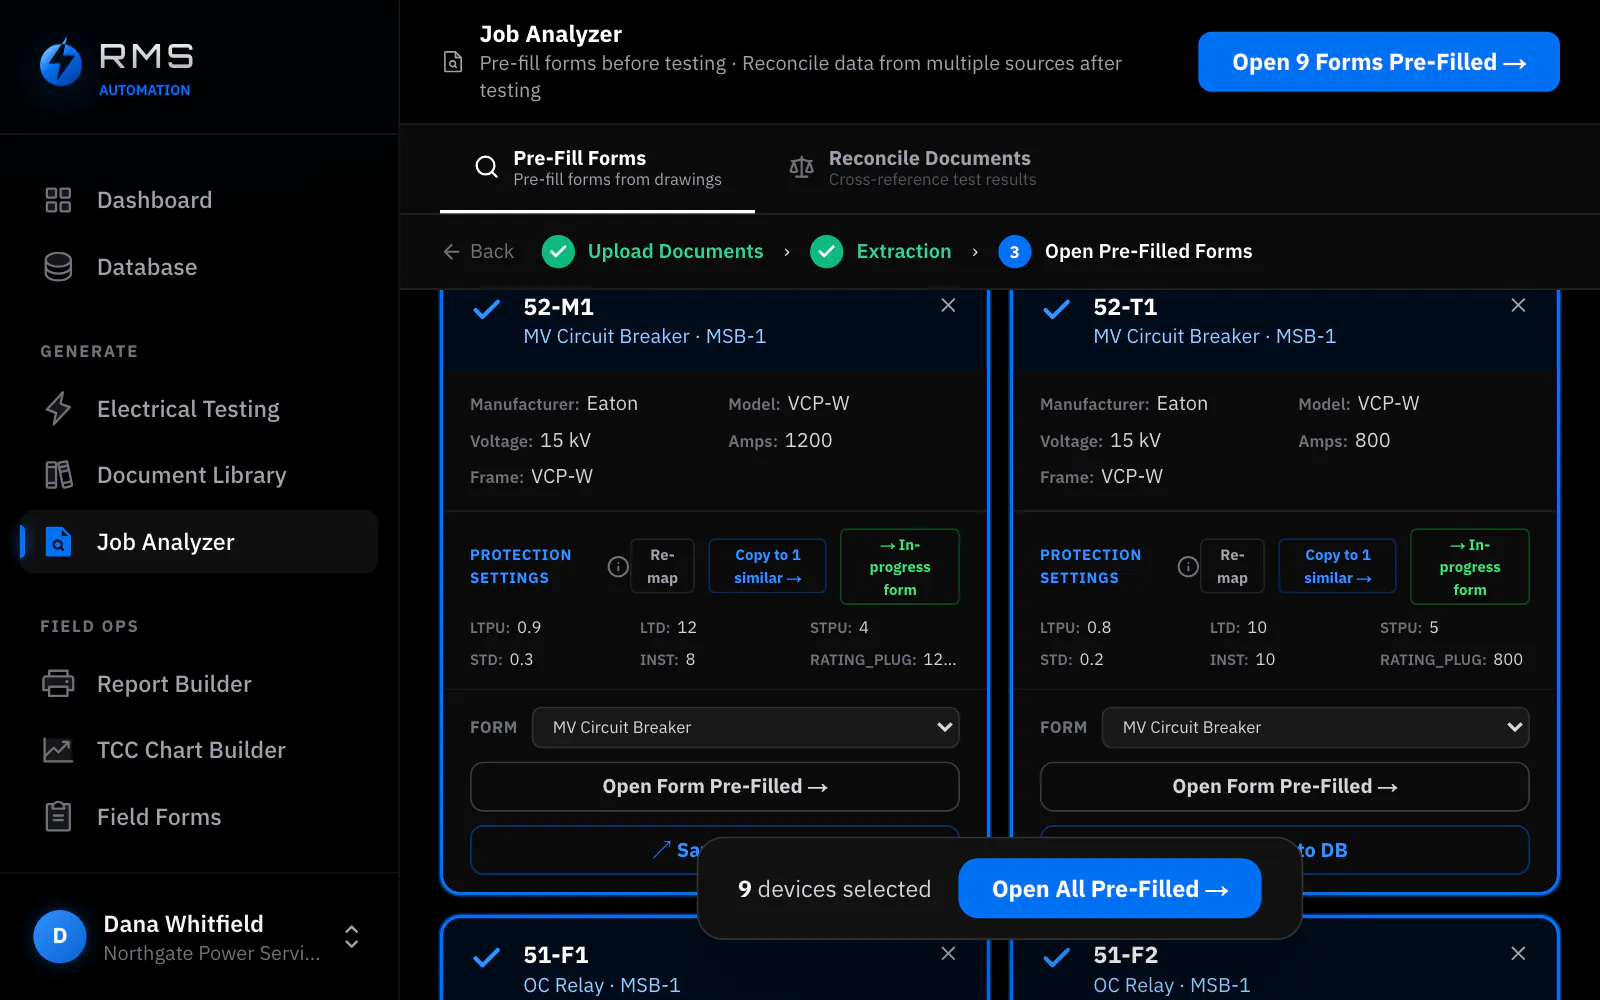Click Copy to 1 similar on 52-T1

(1337, 566)
